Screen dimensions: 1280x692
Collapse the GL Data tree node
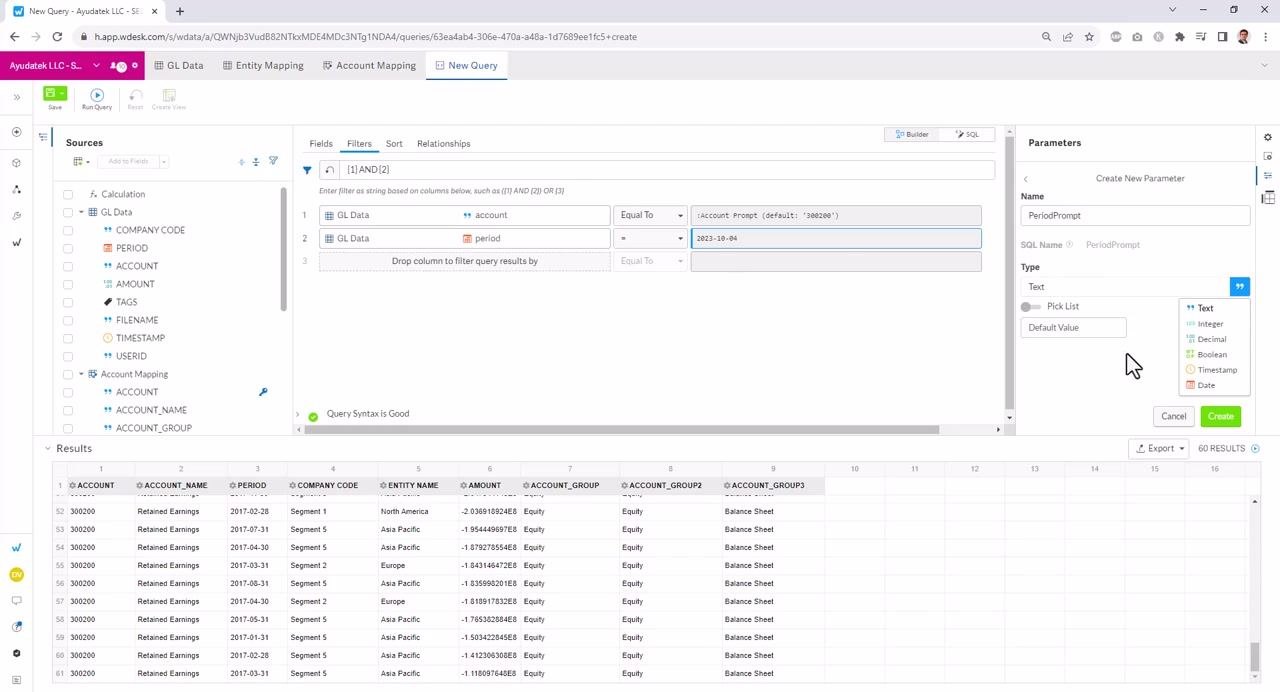81,212
